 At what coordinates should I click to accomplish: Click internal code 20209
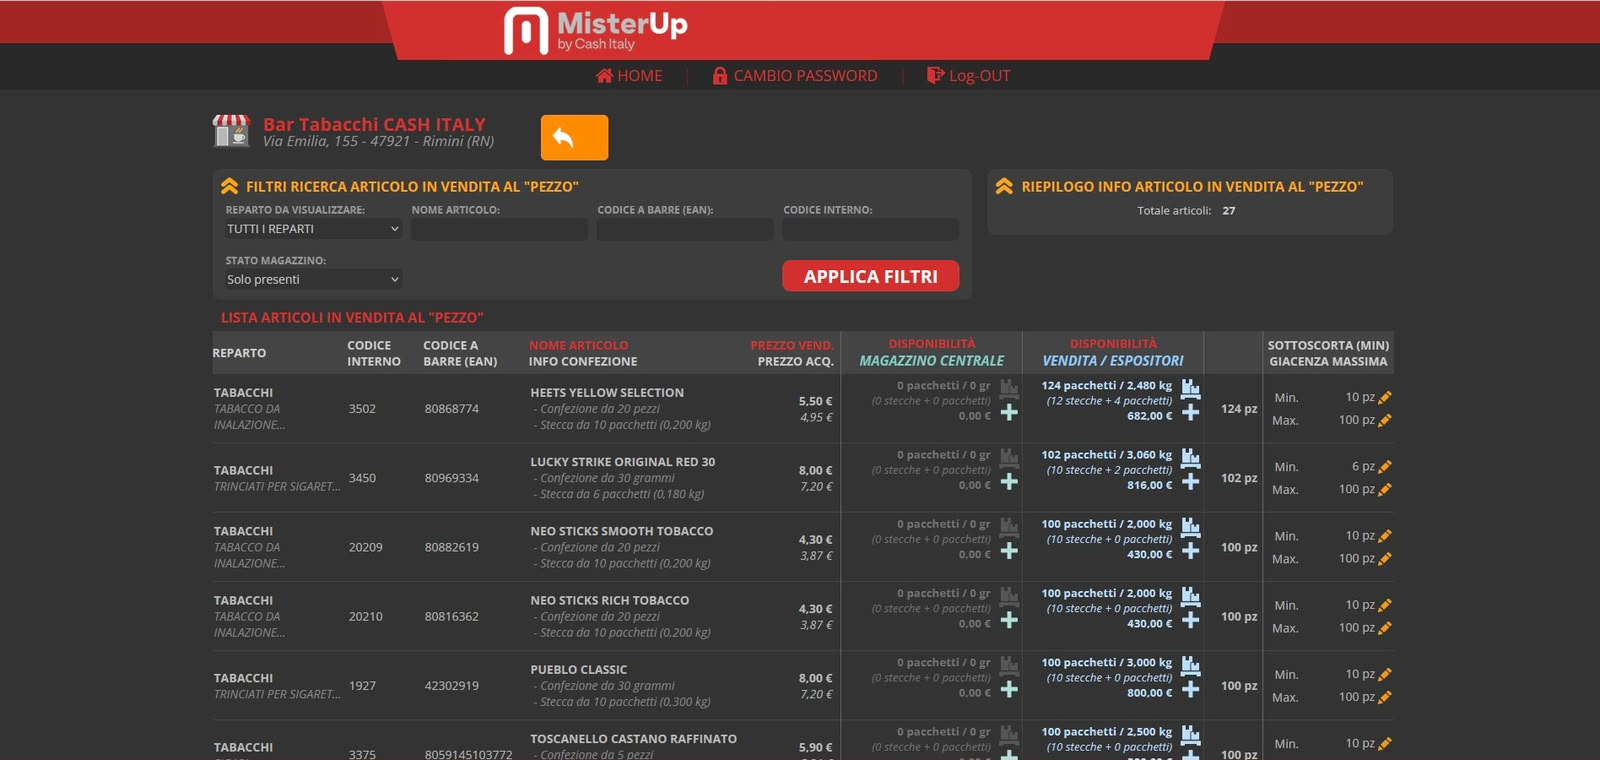pyautogui.click(x=366, y=547)
